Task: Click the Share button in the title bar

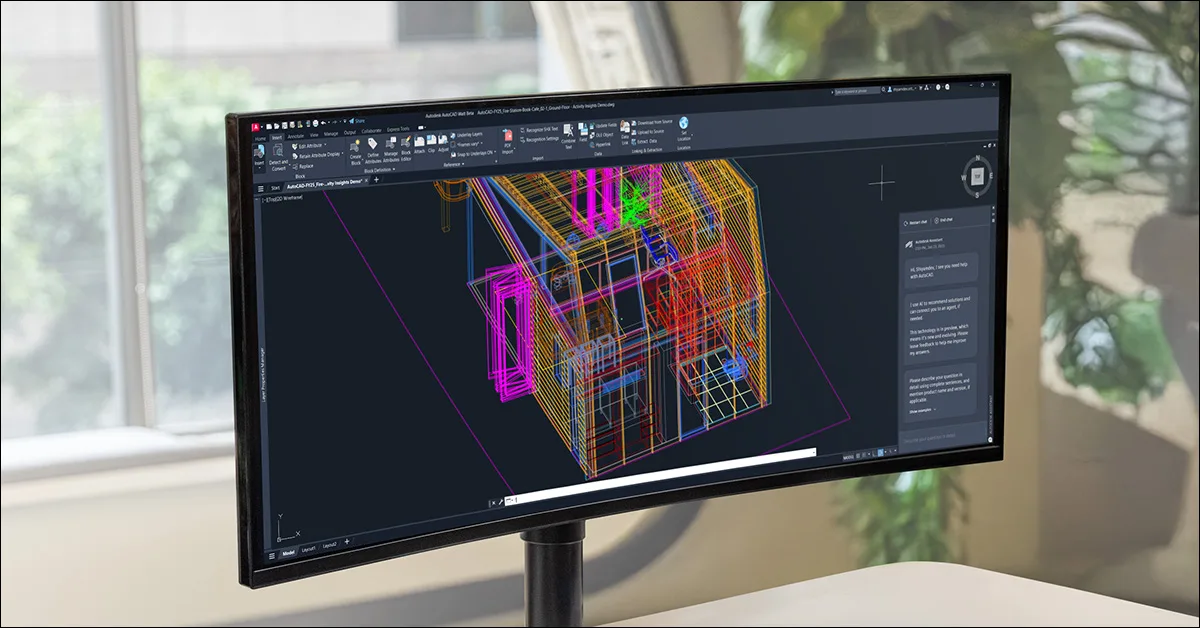Action: (357, 121)
